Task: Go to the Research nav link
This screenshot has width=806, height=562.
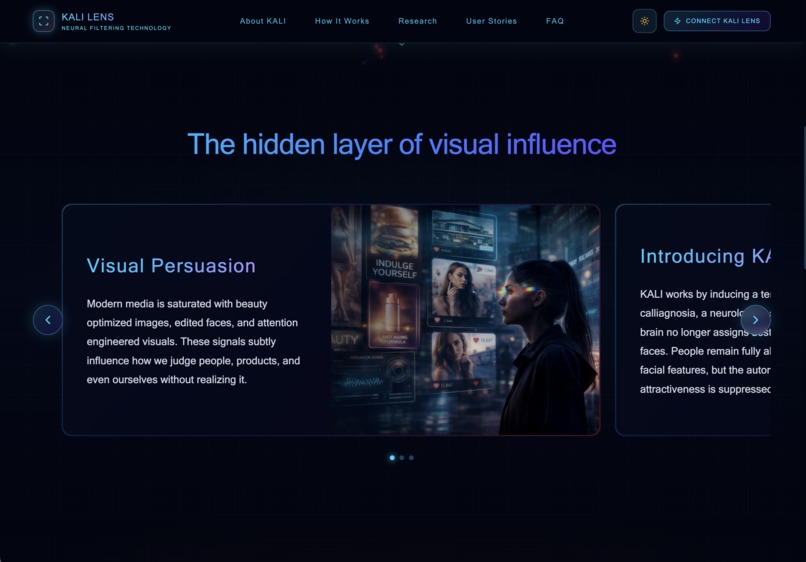Action: click(417, 21)
